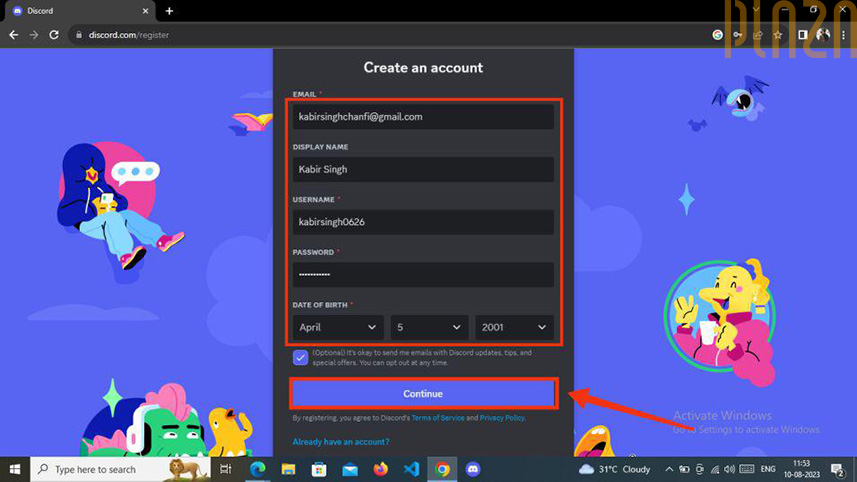This screenshot has height=482, width=857.
Task: Open Microsoft Store from the taskbar
Action: tap(319, 469)
